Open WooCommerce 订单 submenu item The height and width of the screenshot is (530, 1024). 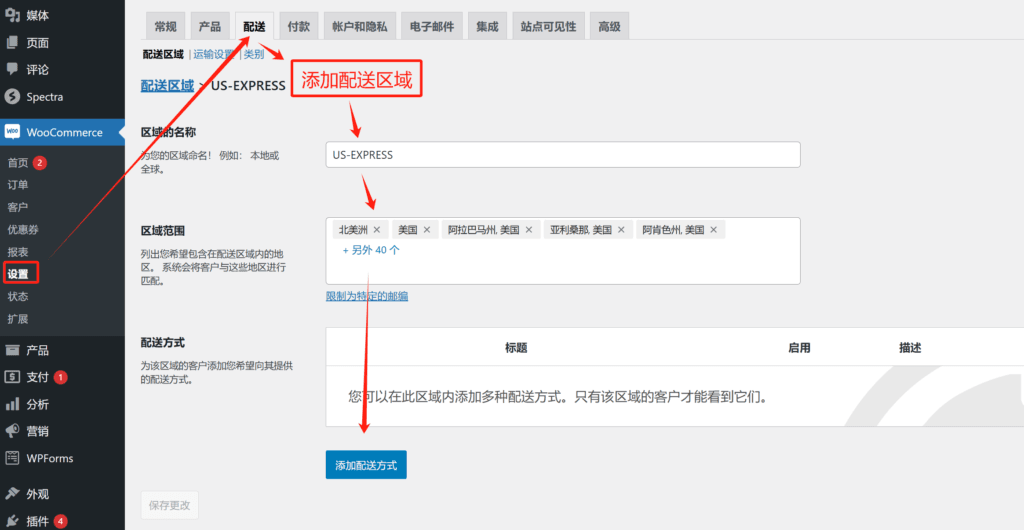(18, 185)
